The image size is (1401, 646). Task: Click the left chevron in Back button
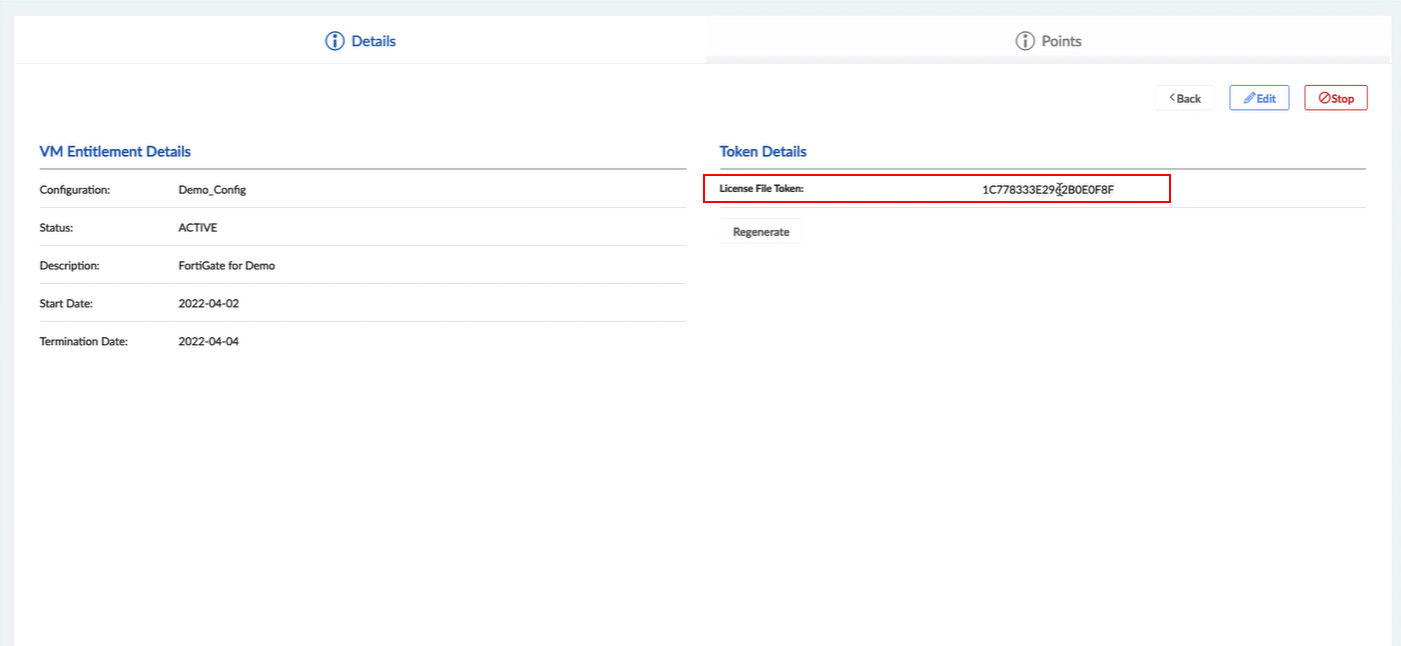click(1171, 98)
